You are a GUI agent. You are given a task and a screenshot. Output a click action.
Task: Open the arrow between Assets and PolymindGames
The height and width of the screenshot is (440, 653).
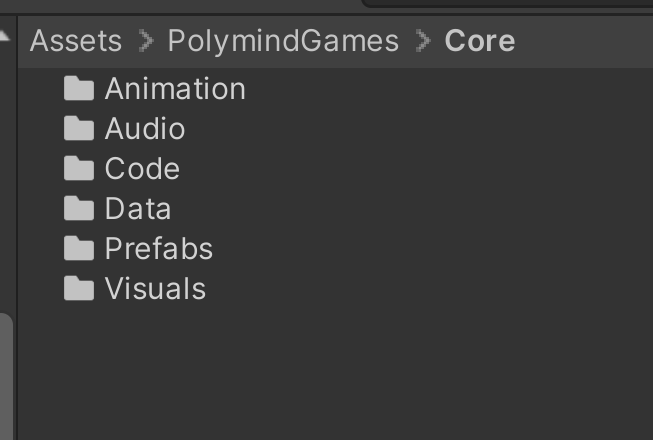point(145,41)
